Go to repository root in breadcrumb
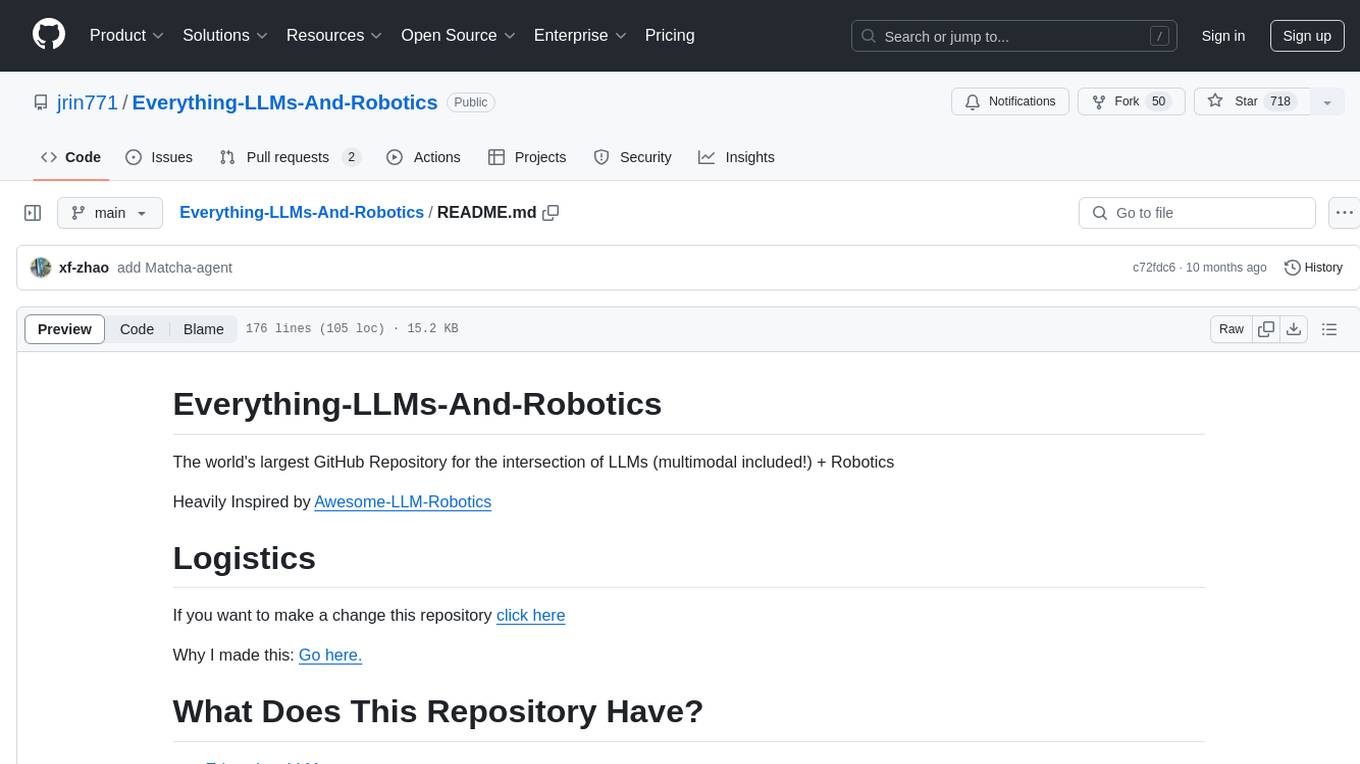This screenshot has width=1360, height=764. pyautogui.click(x=301, y=212)
